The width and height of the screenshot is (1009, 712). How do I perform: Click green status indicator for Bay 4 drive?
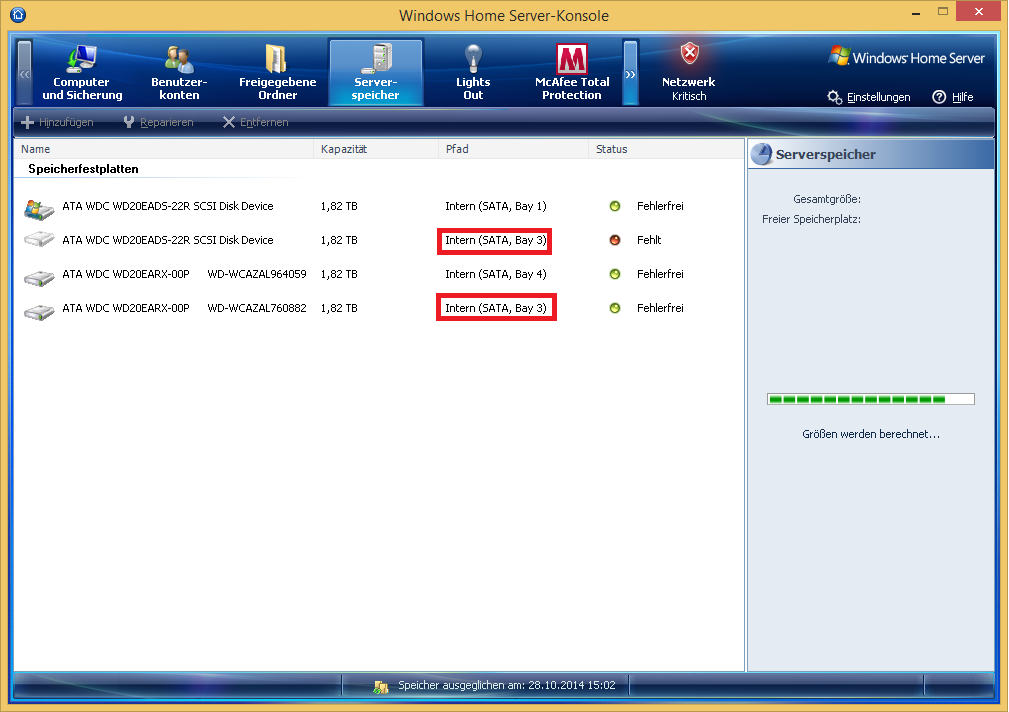615,274
